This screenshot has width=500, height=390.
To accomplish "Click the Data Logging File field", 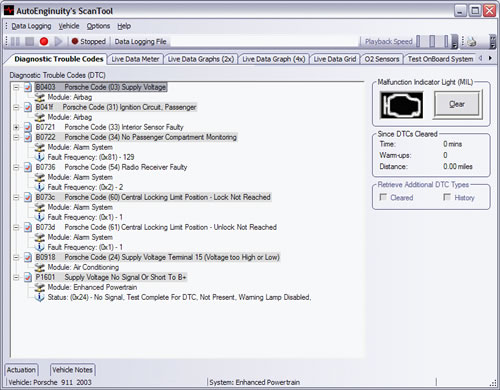I will click(264, 42).
